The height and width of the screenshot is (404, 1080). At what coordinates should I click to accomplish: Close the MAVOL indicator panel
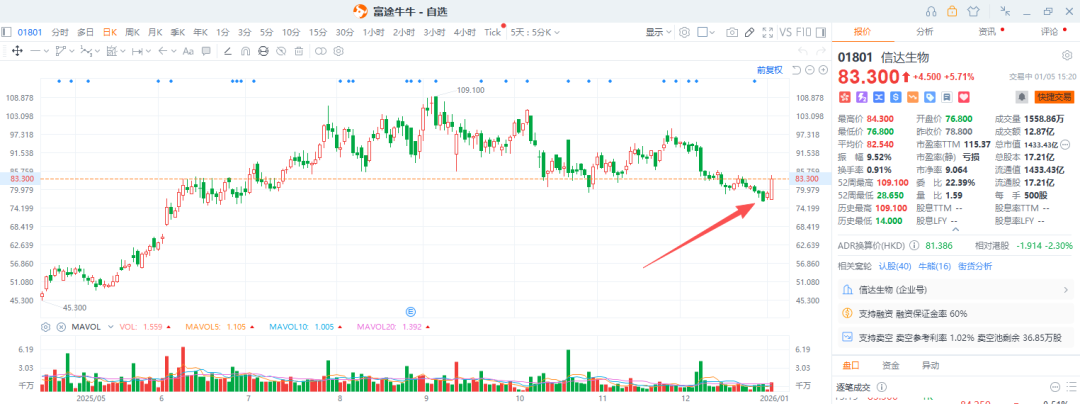[61, 327]
